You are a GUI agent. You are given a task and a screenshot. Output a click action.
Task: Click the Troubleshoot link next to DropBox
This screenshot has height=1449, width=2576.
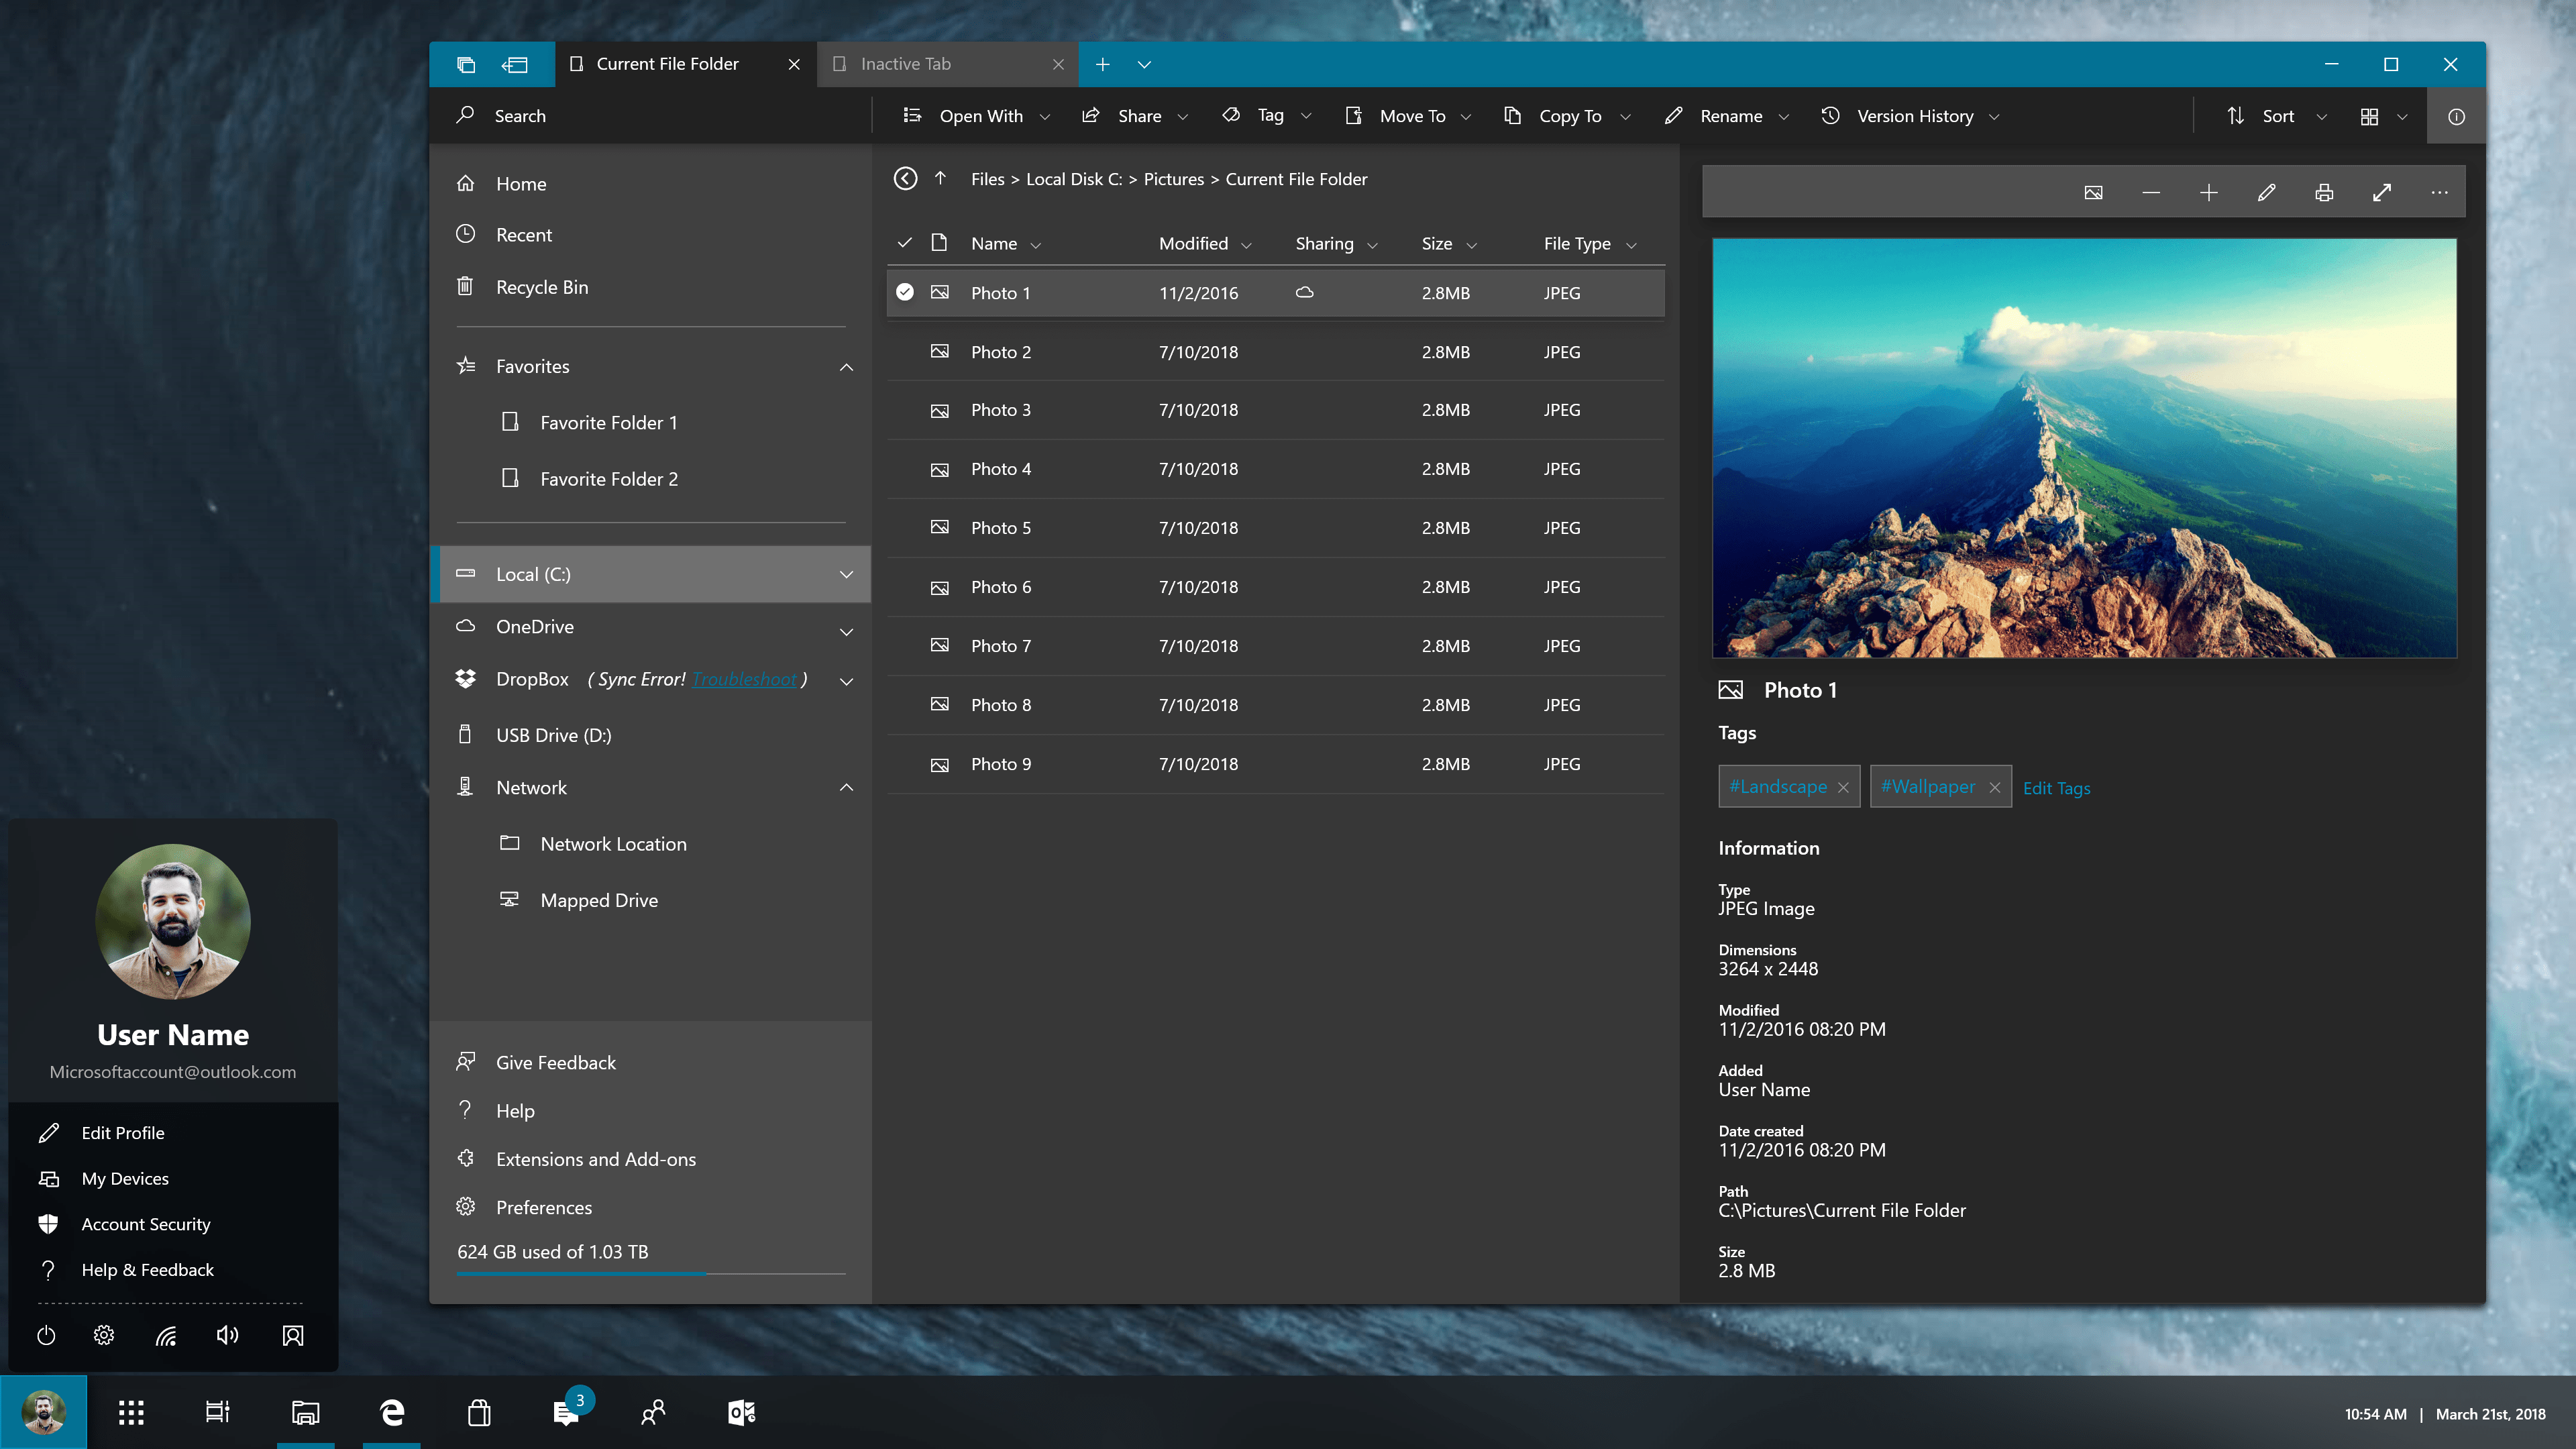[x=744, y=679]
